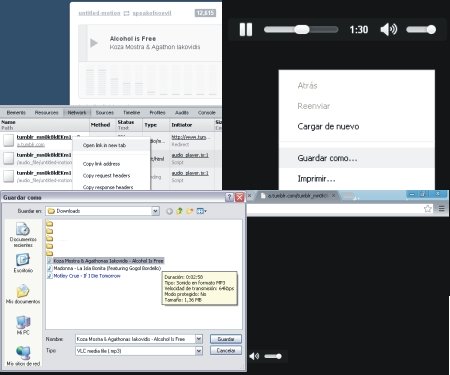Switch to the Elements DevTools tab

[x=16, y=113]
